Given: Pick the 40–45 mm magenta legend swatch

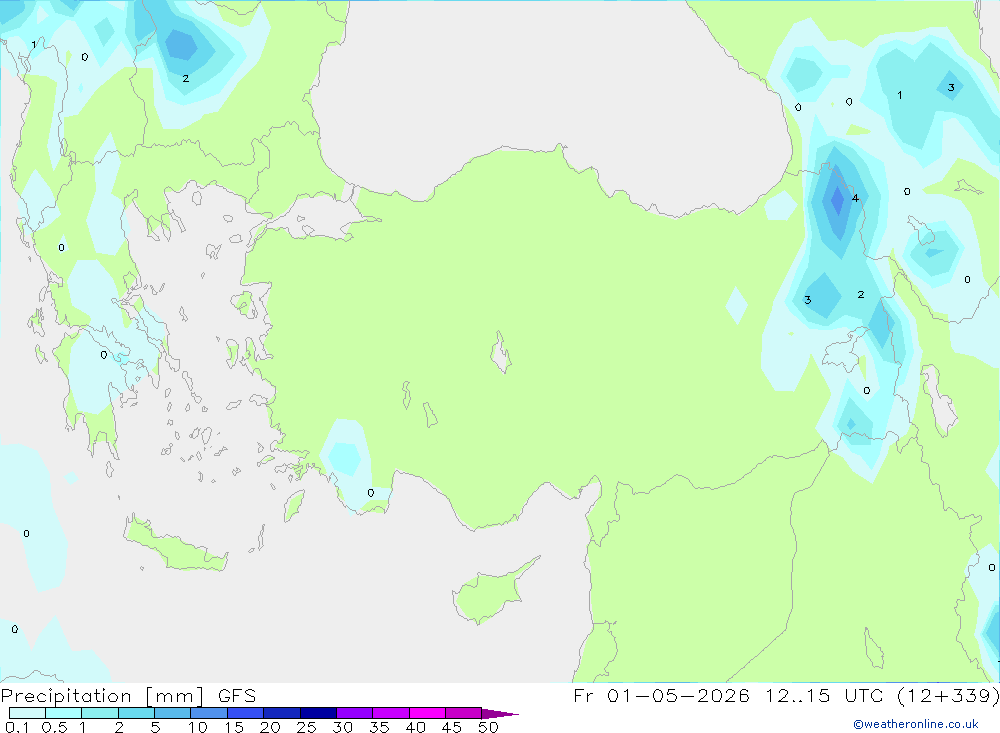Looking at the screenshot, I should click(x=427, y=713).
